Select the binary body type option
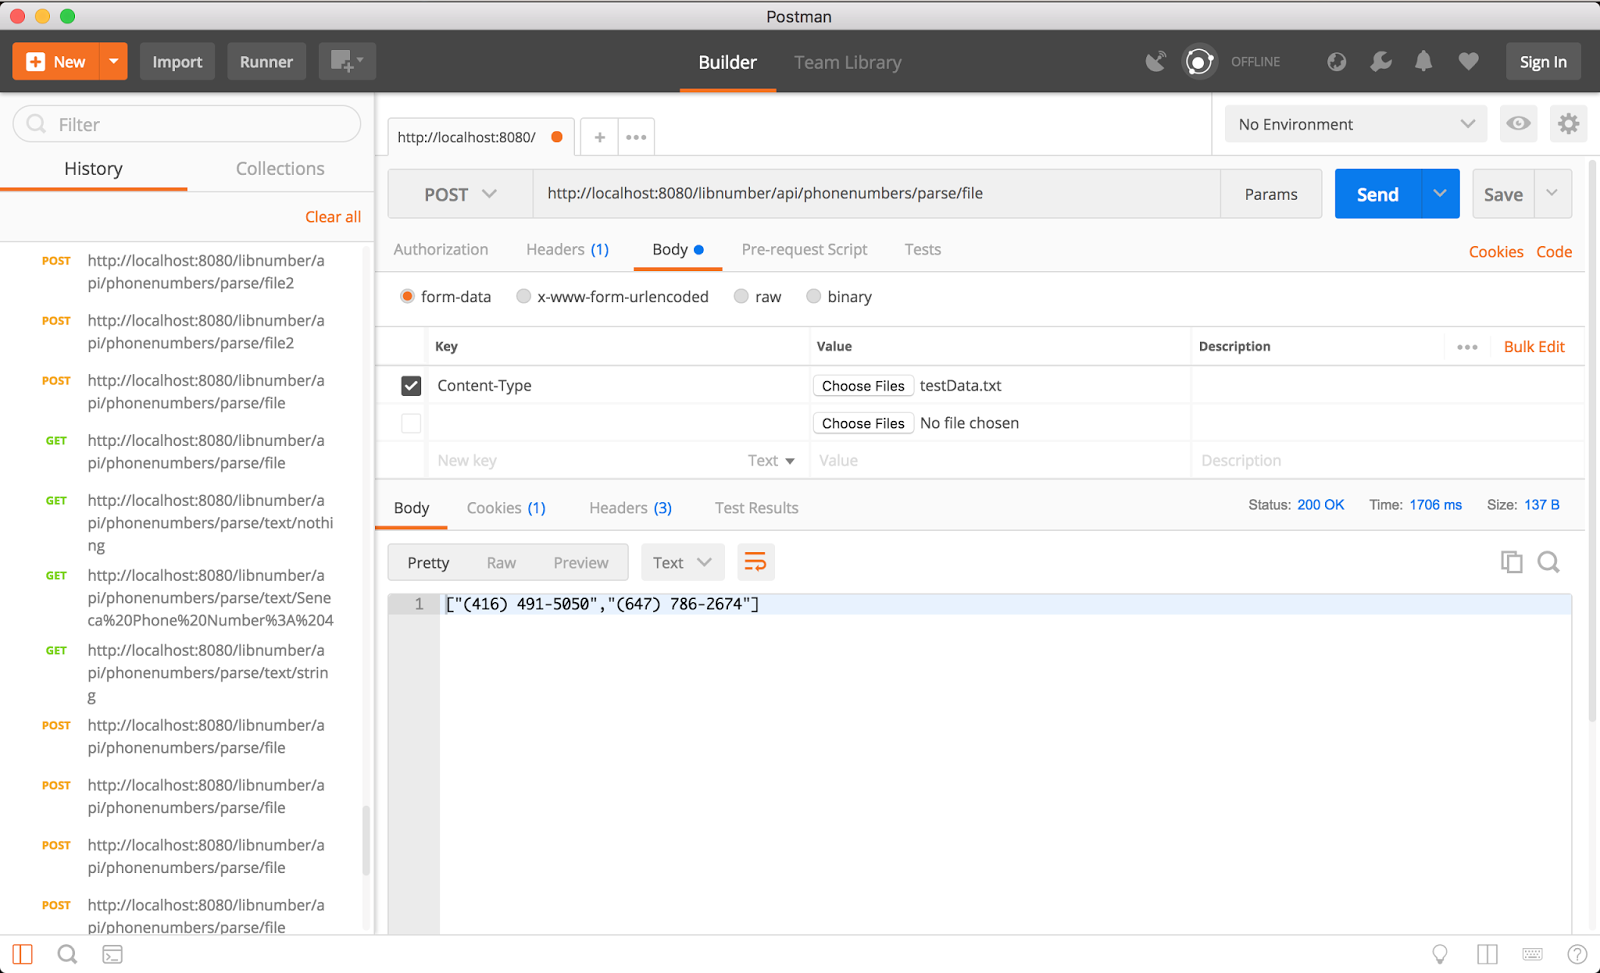This screenshot has width=1600, height=973. pyautogui.click(x=813, y=296)
